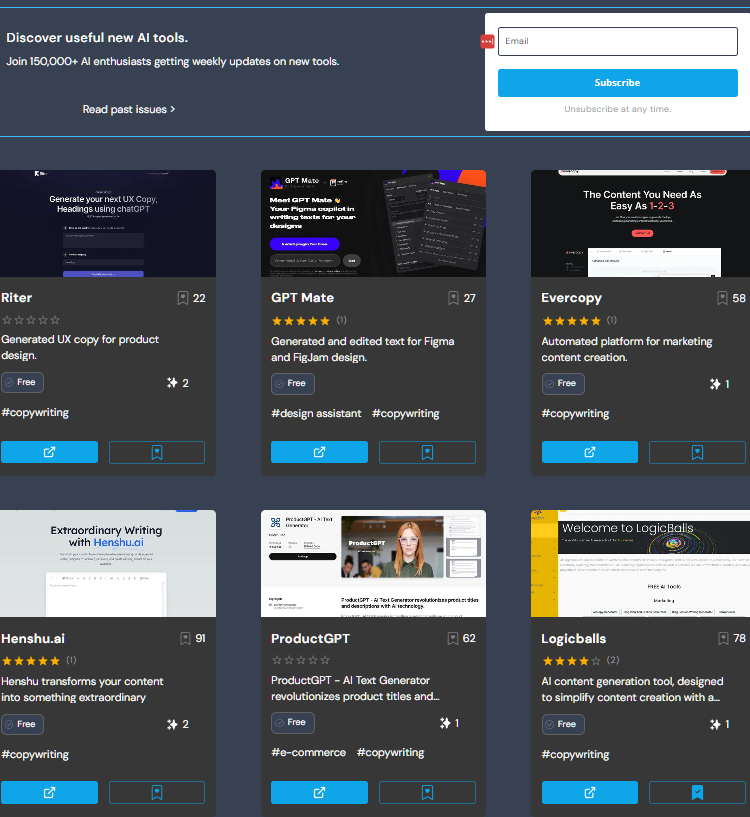Screen dimensions: 750x817
Task: Click the Riter screenshot thumbnail
Action: pos(108,223)
